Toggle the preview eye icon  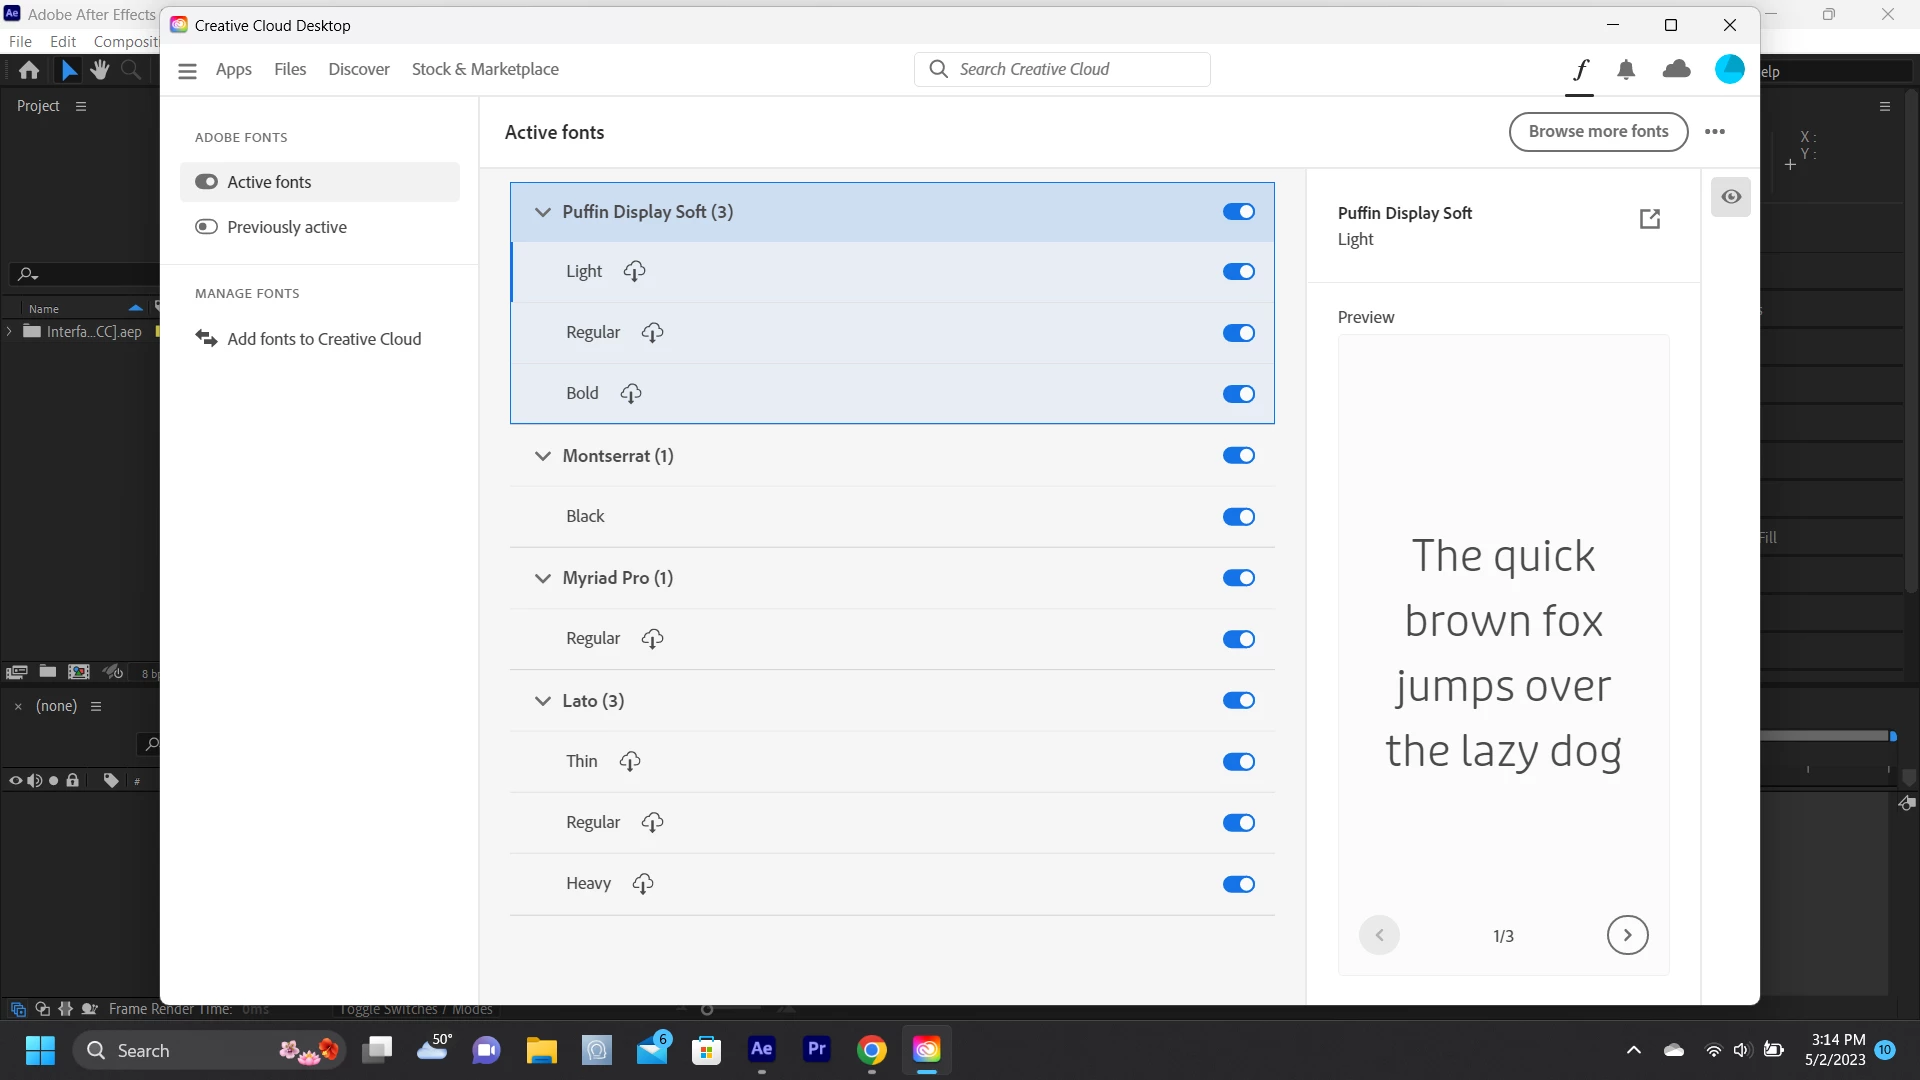[1731, 197]
